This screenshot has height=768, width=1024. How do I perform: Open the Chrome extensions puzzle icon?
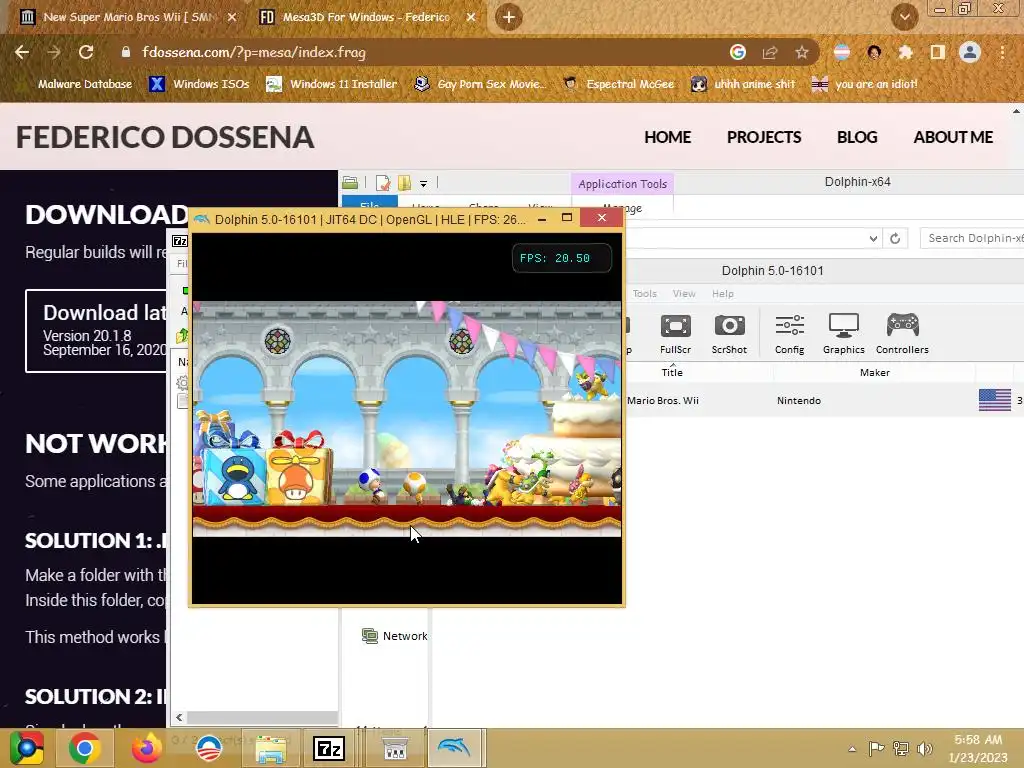[906, 52]
